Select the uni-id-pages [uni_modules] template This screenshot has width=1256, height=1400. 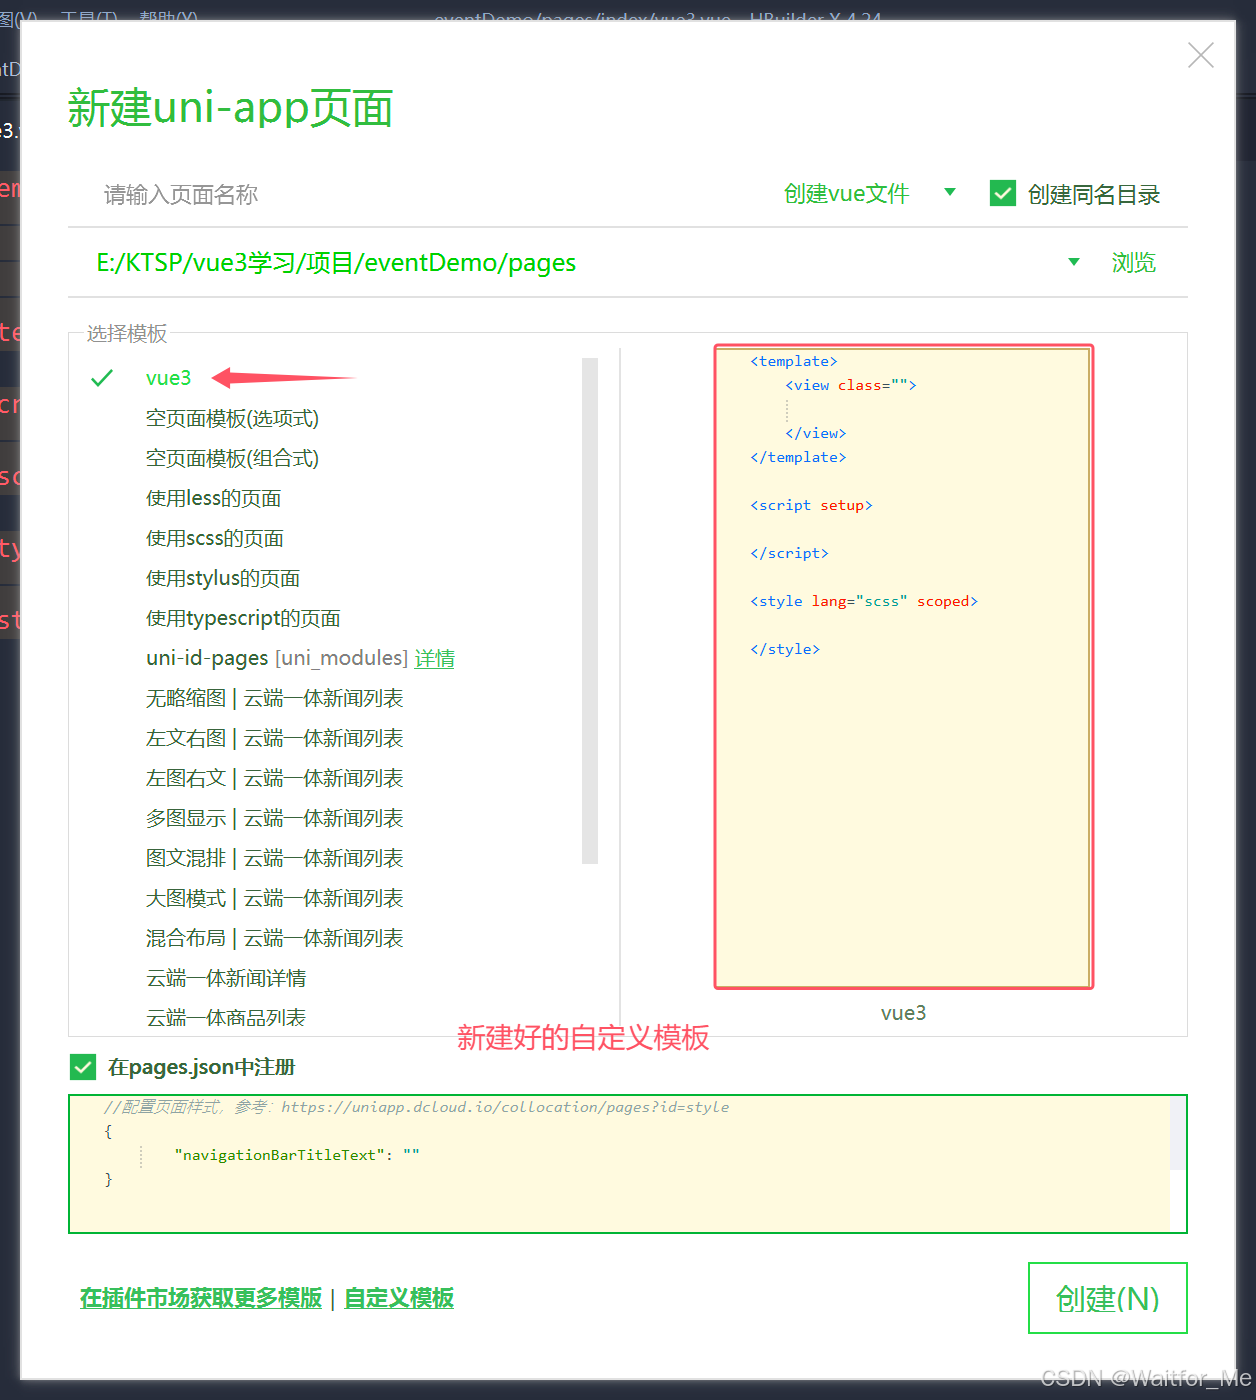click(x=276, y=658)
